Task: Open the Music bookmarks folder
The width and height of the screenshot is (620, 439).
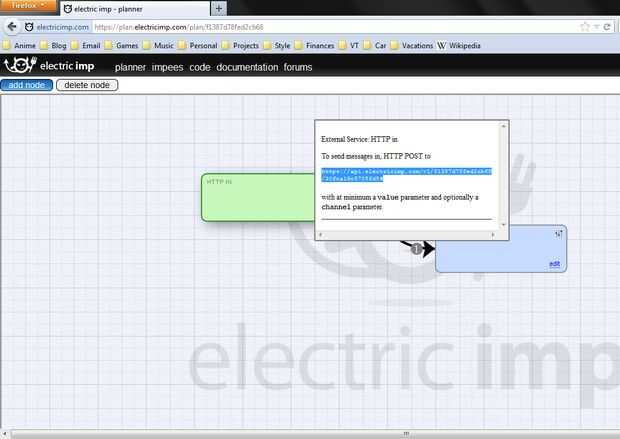Action: (x=159, y=45)
